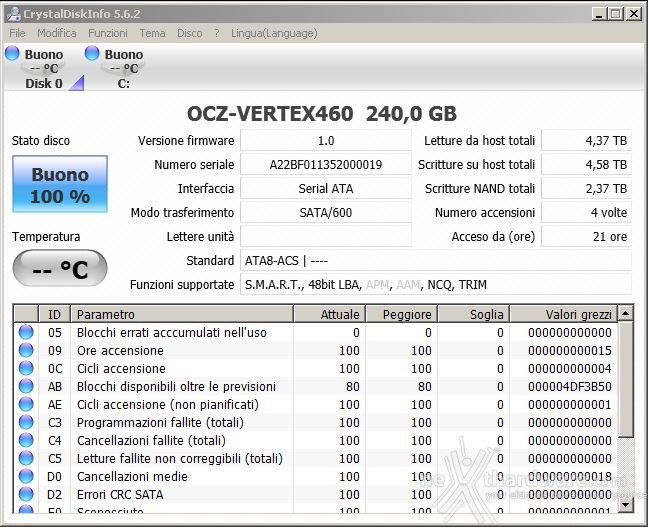Click the Parametro column header
Screen dimensions: 648x527
(x=182, y=314)
